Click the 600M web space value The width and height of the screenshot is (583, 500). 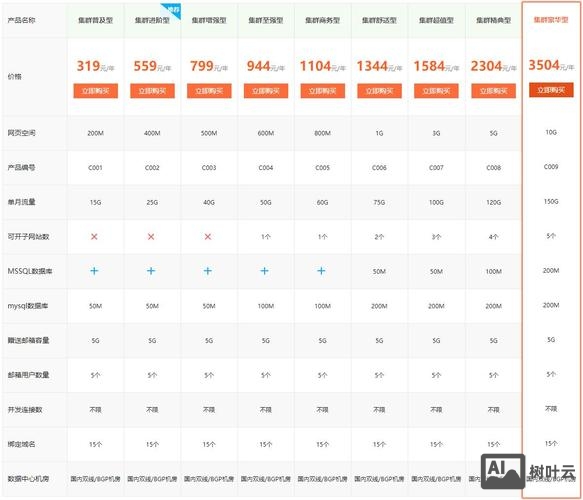coord(266,133)
